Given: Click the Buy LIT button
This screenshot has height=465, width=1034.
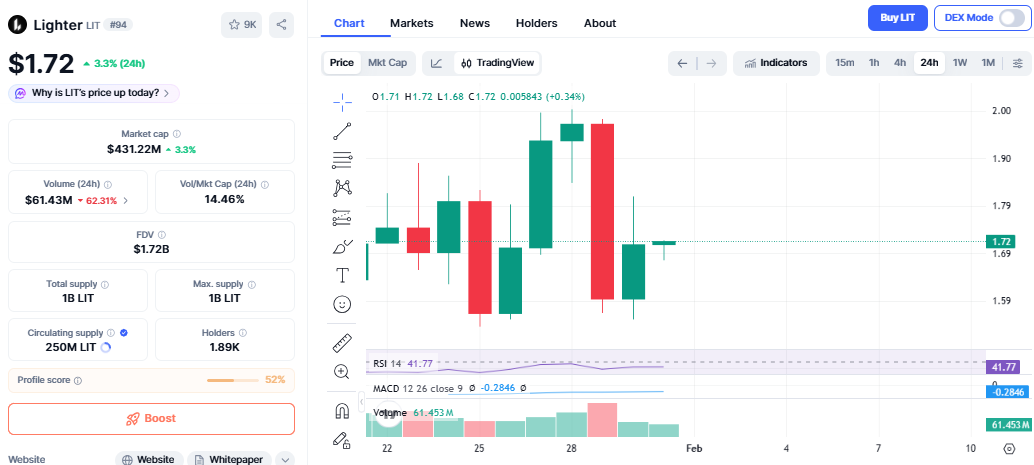Looking at the screenshot, I should tap(897, 18).
